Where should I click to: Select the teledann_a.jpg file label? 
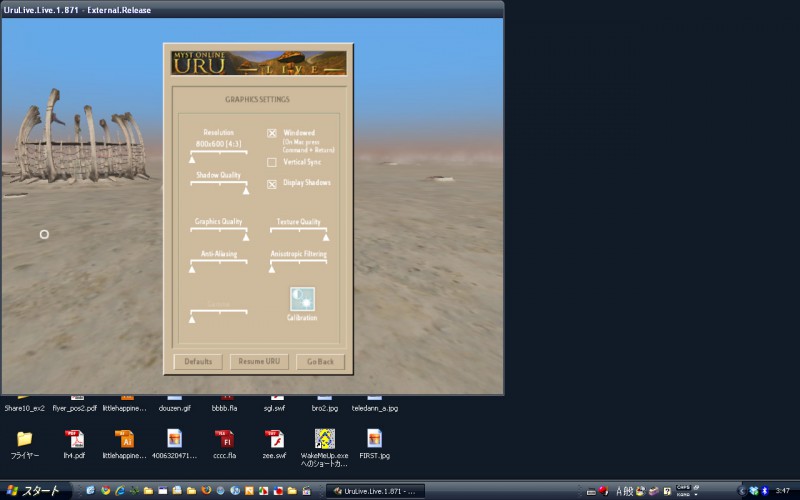375,408
